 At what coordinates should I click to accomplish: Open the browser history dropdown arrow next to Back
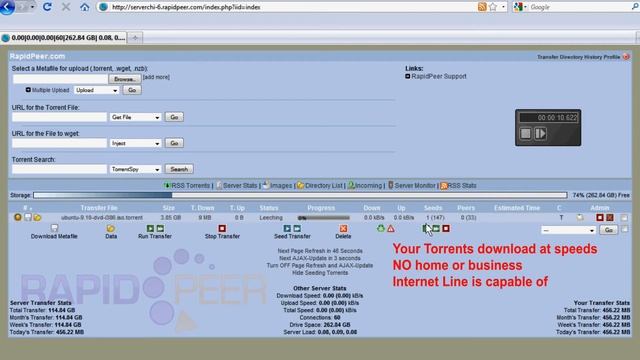click(32, 7)
